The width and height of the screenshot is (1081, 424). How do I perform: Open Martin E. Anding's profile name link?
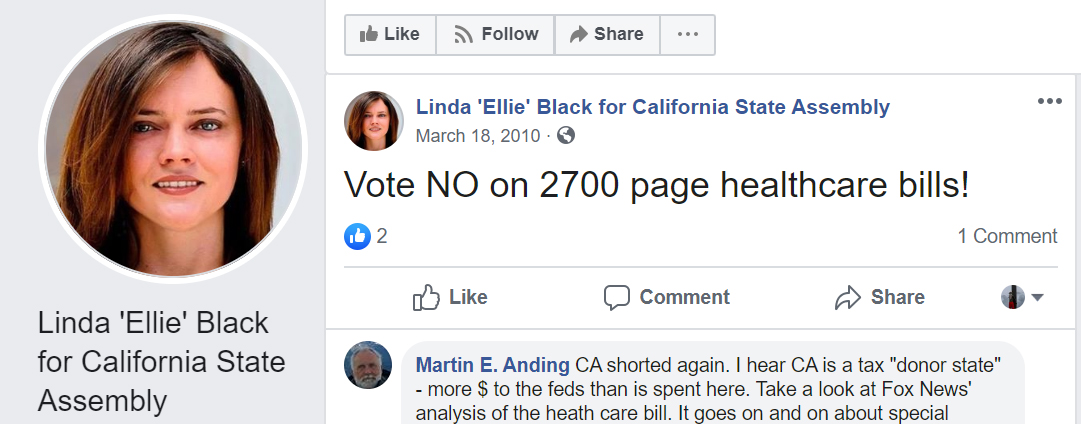pyautogui.click(x=492, y=364)
